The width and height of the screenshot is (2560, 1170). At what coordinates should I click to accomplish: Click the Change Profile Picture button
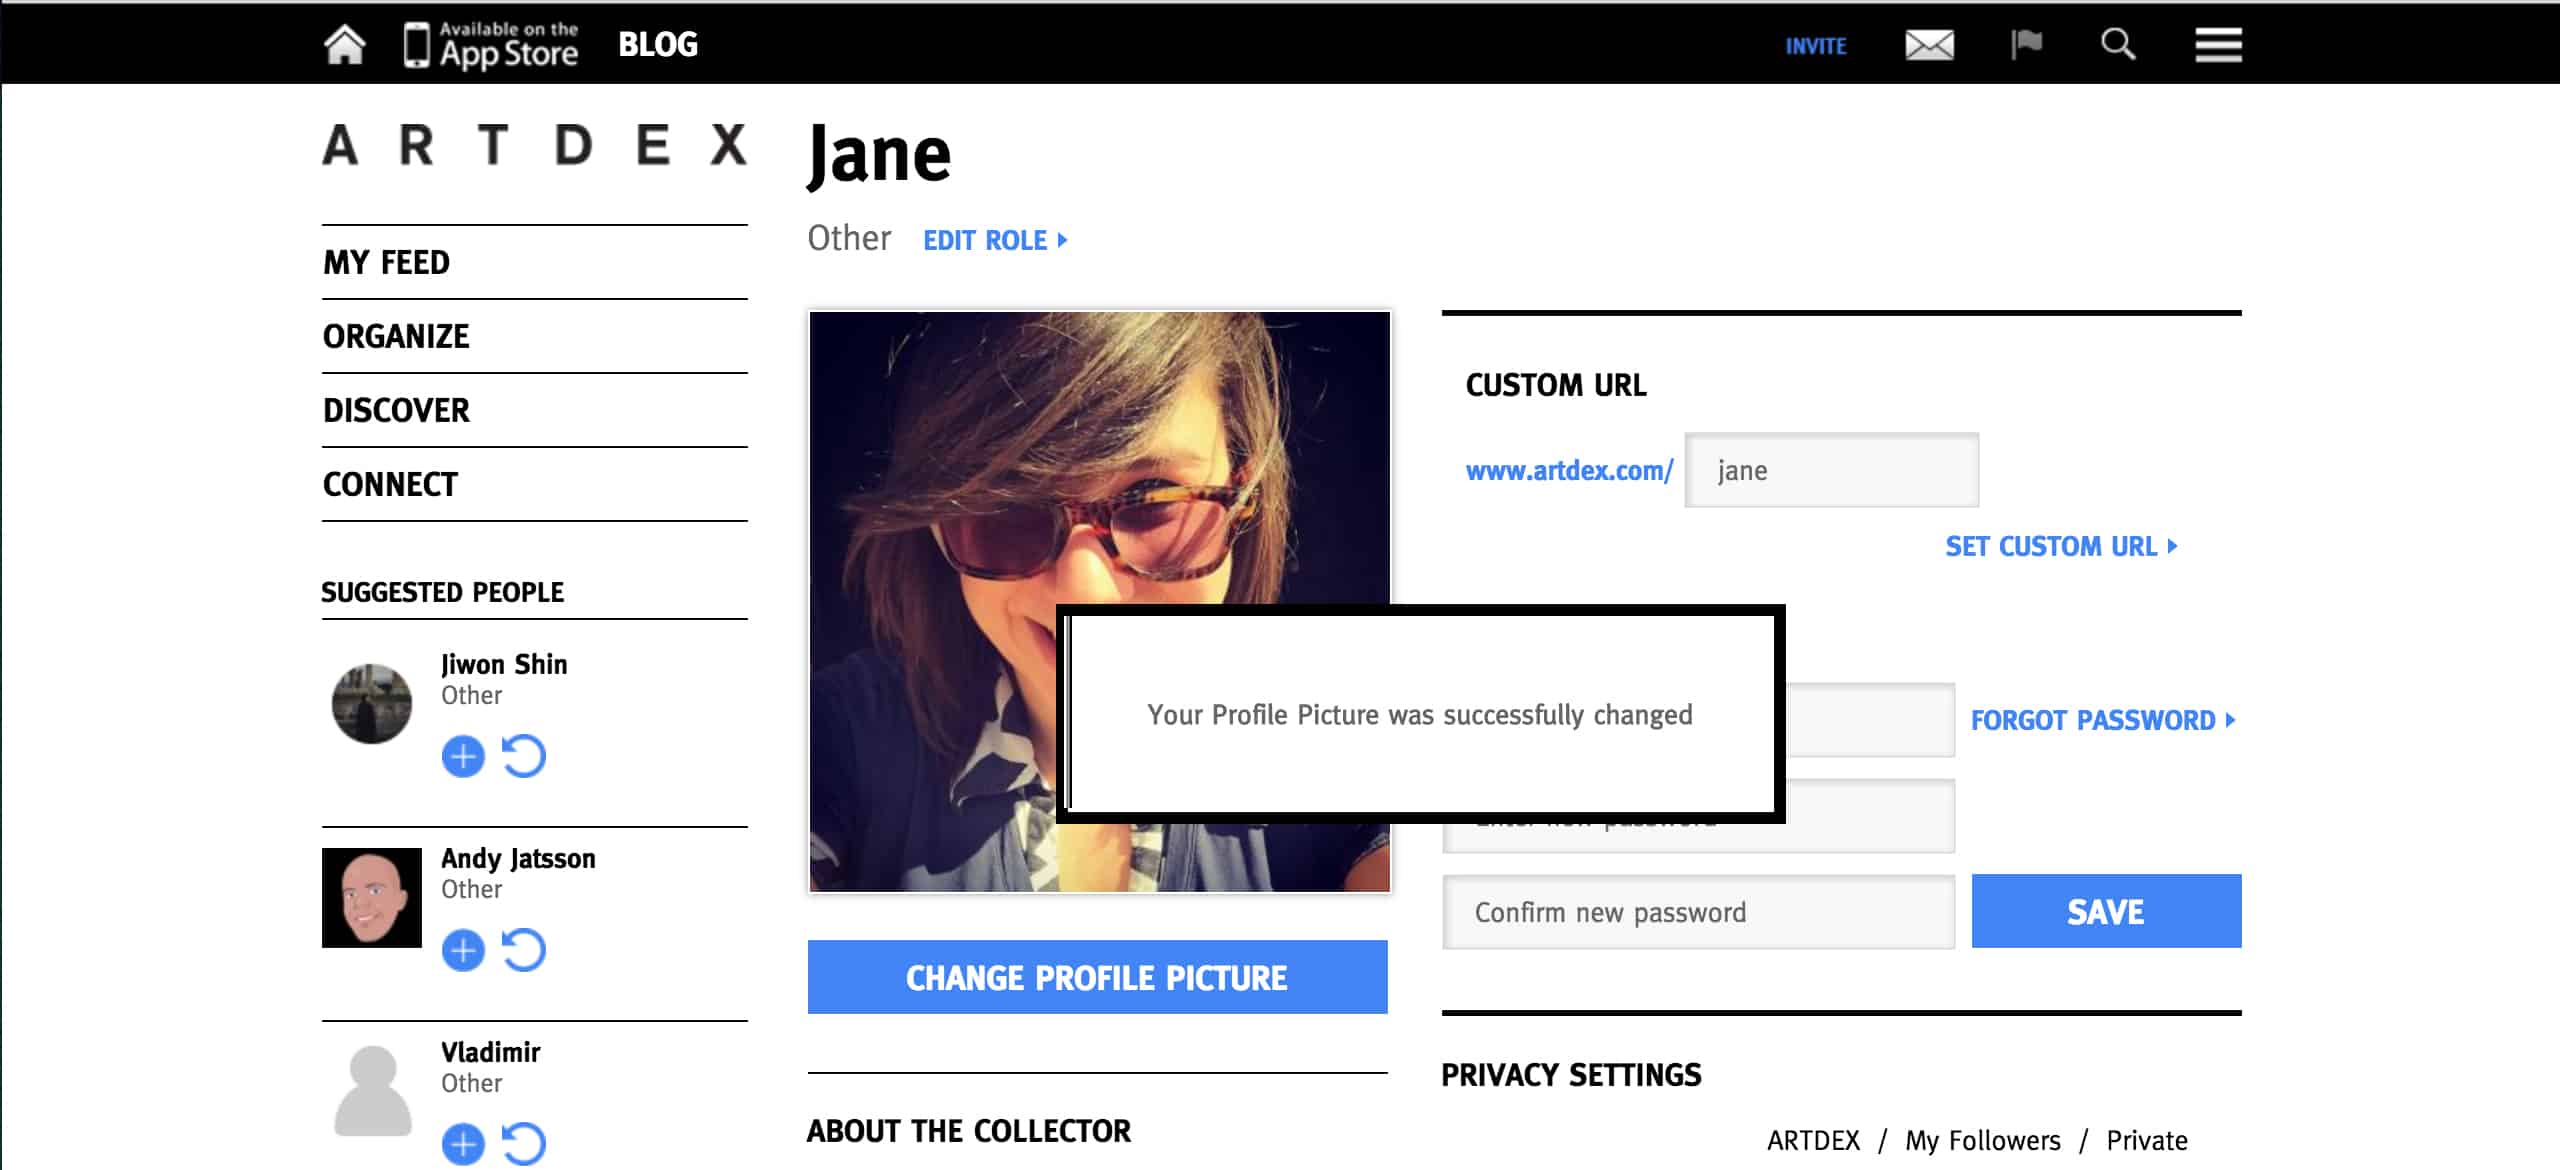click(x=1097, y=977)
